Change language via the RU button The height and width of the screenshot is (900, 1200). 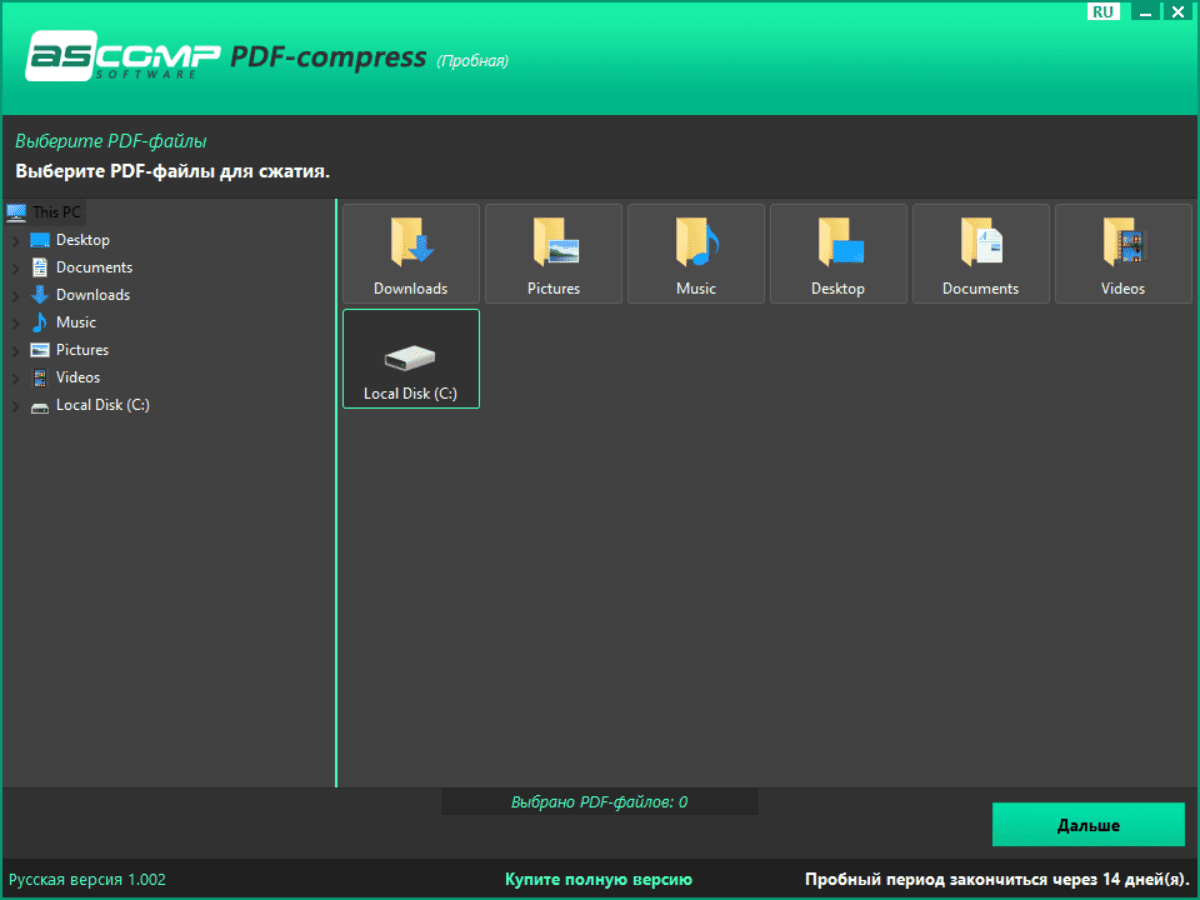pos(1102,11)
